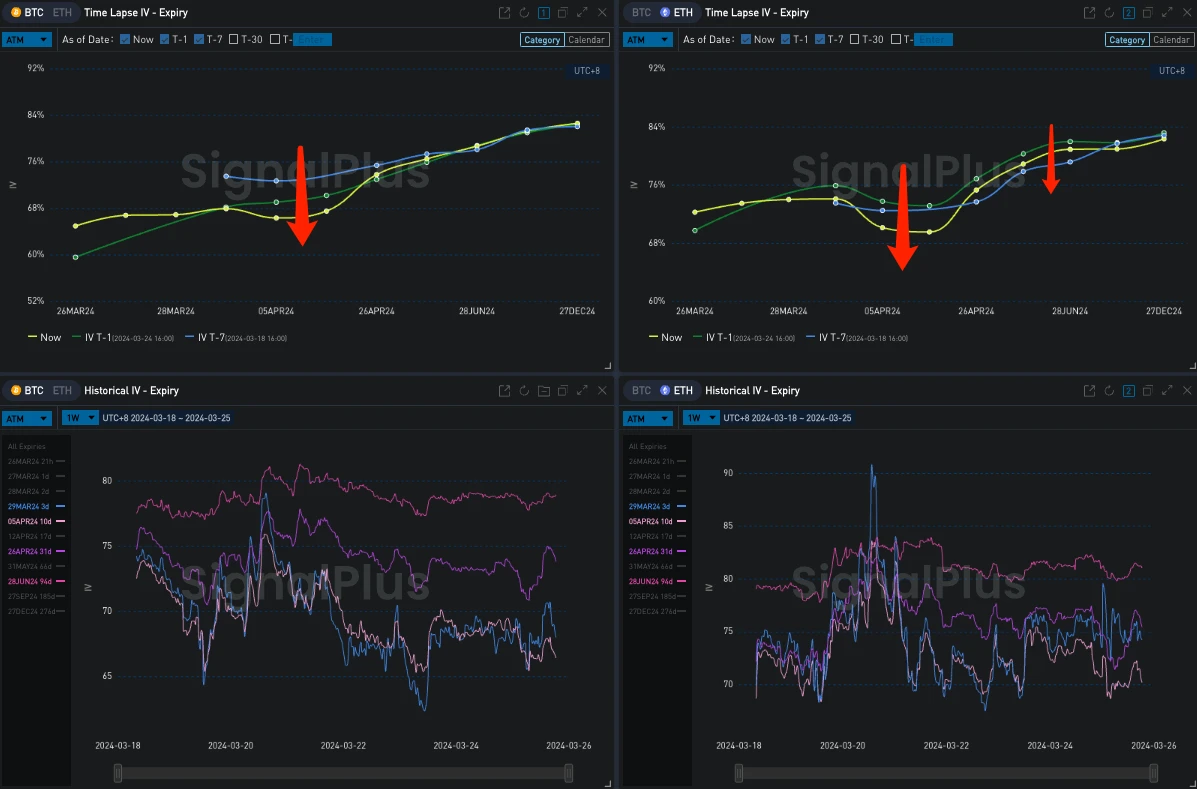Expand ETH Time Lapse IV panel to fullscreen

[1165, 13]
